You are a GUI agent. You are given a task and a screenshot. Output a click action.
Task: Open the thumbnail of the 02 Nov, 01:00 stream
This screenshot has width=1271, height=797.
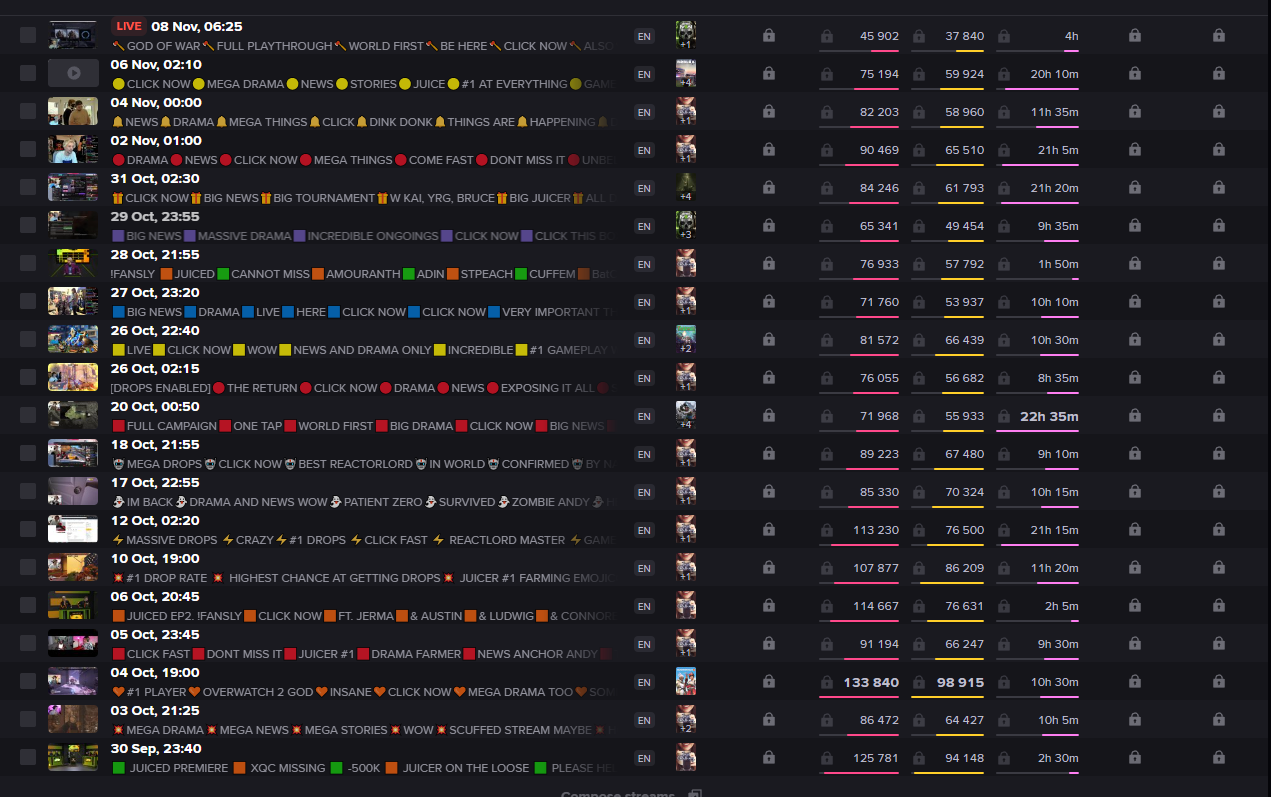pyautogui.click(x=73, y=149)
